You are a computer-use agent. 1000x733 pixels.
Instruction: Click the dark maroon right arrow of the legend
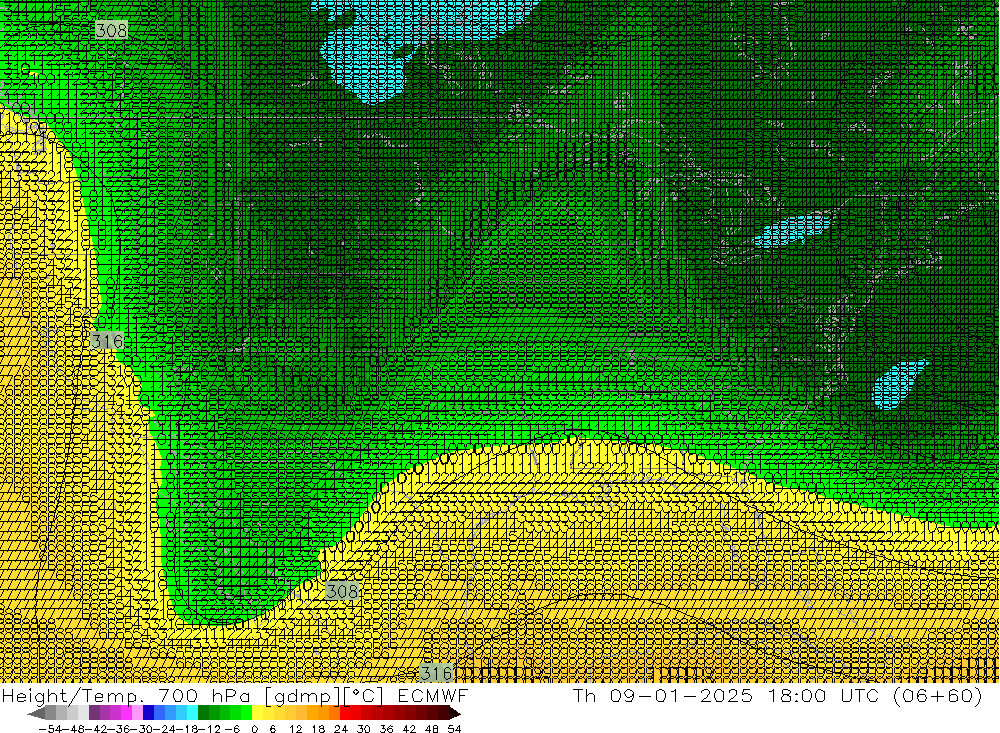(455, 713)
